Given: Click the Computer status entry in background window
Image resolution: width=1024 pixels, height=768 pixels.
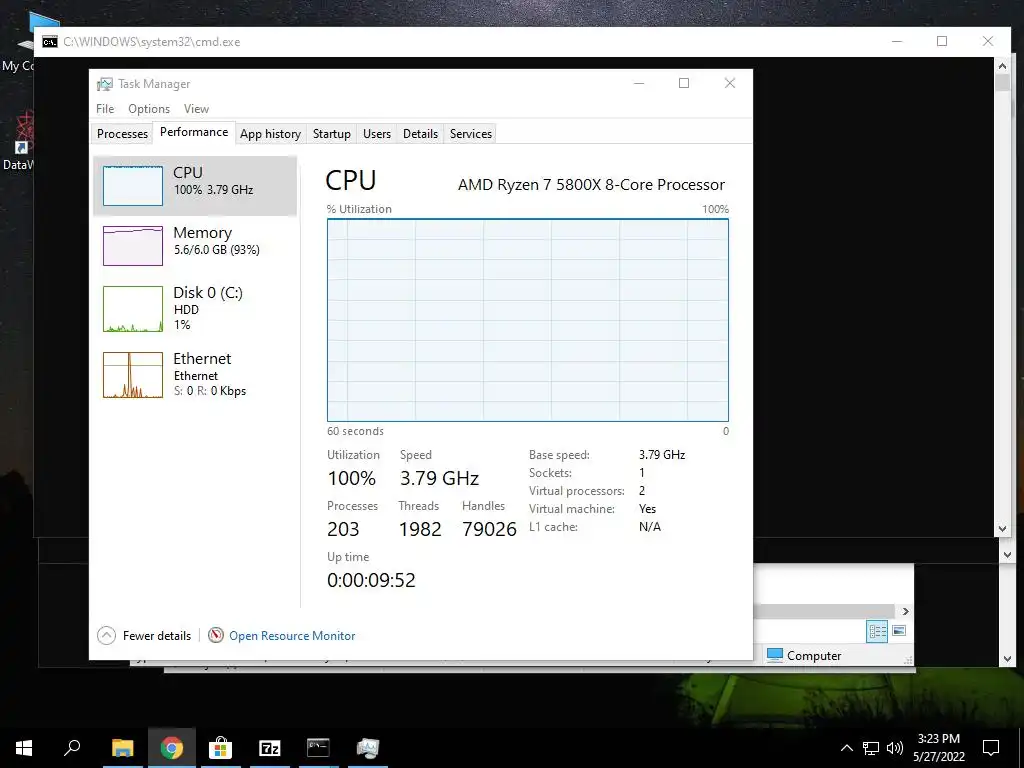Looking at the screenshot, I should (x=805, y=655).
